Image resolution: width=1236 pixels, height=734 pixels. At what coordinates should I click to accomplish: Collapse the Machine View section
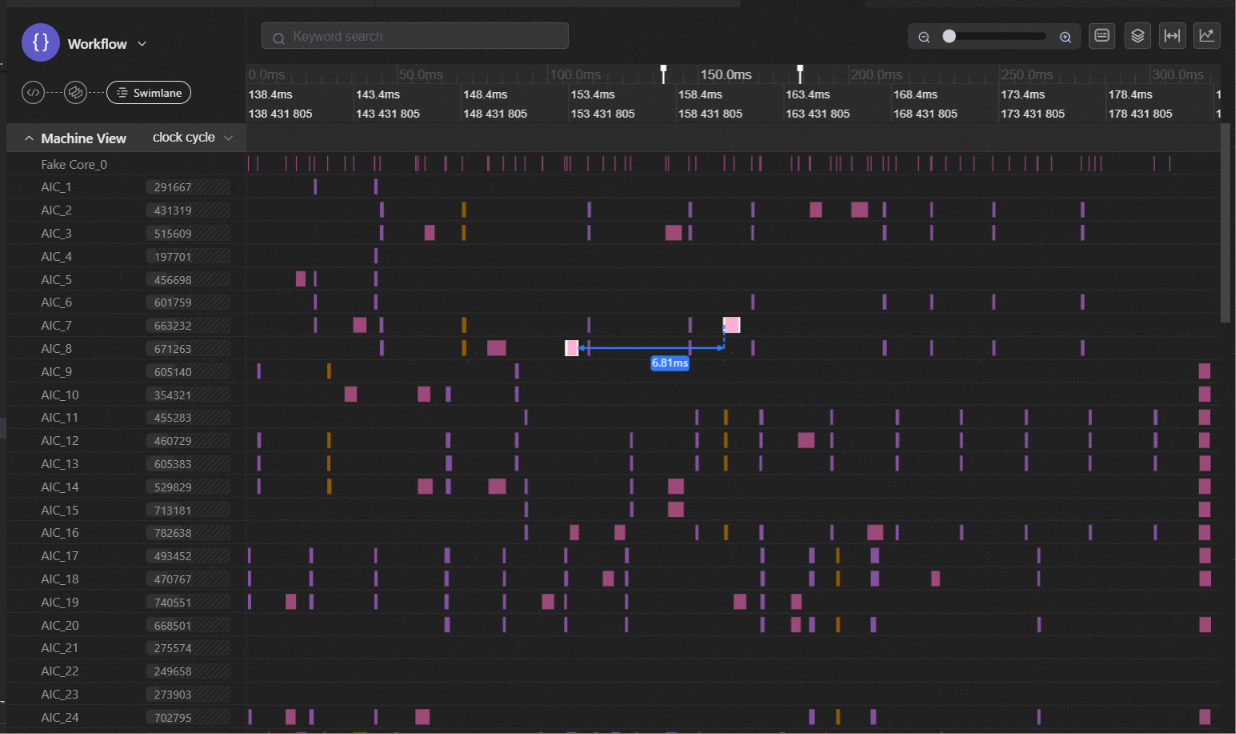[29, 138]
